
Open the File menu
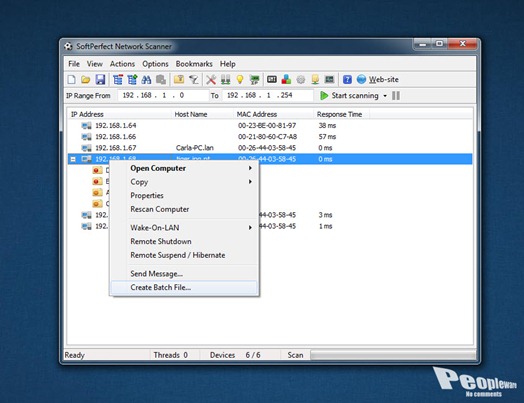pos(74,64)
